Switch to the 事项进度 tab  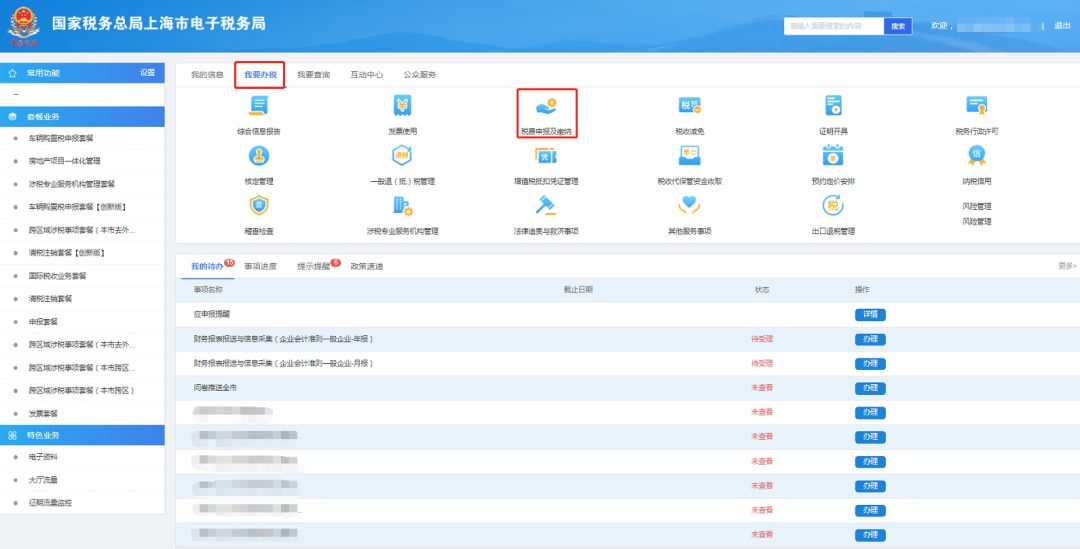pyautogui.click(x=260, y=266)
